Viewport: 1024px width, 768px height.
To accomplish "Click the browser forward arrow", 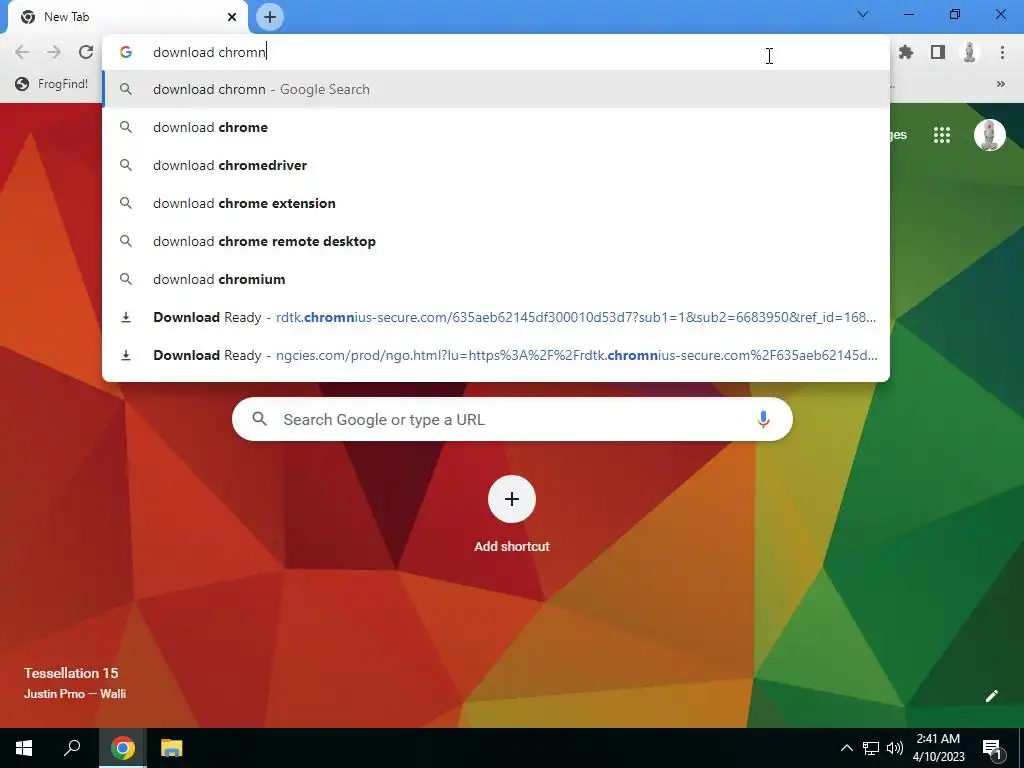I will pos(54,52).
